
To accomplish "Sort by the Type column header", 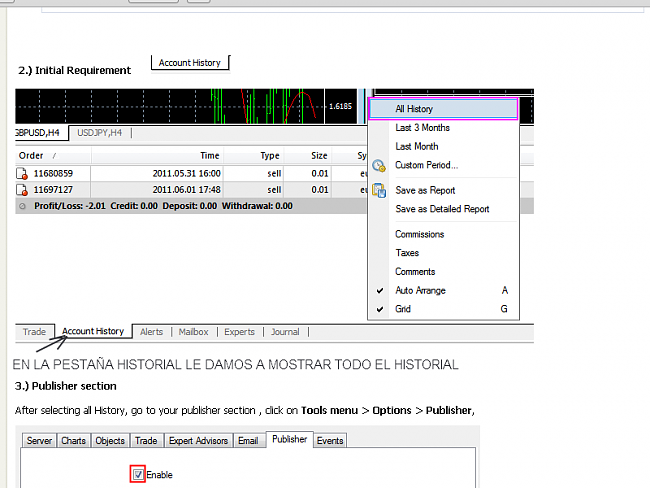I will click(254, 156).
